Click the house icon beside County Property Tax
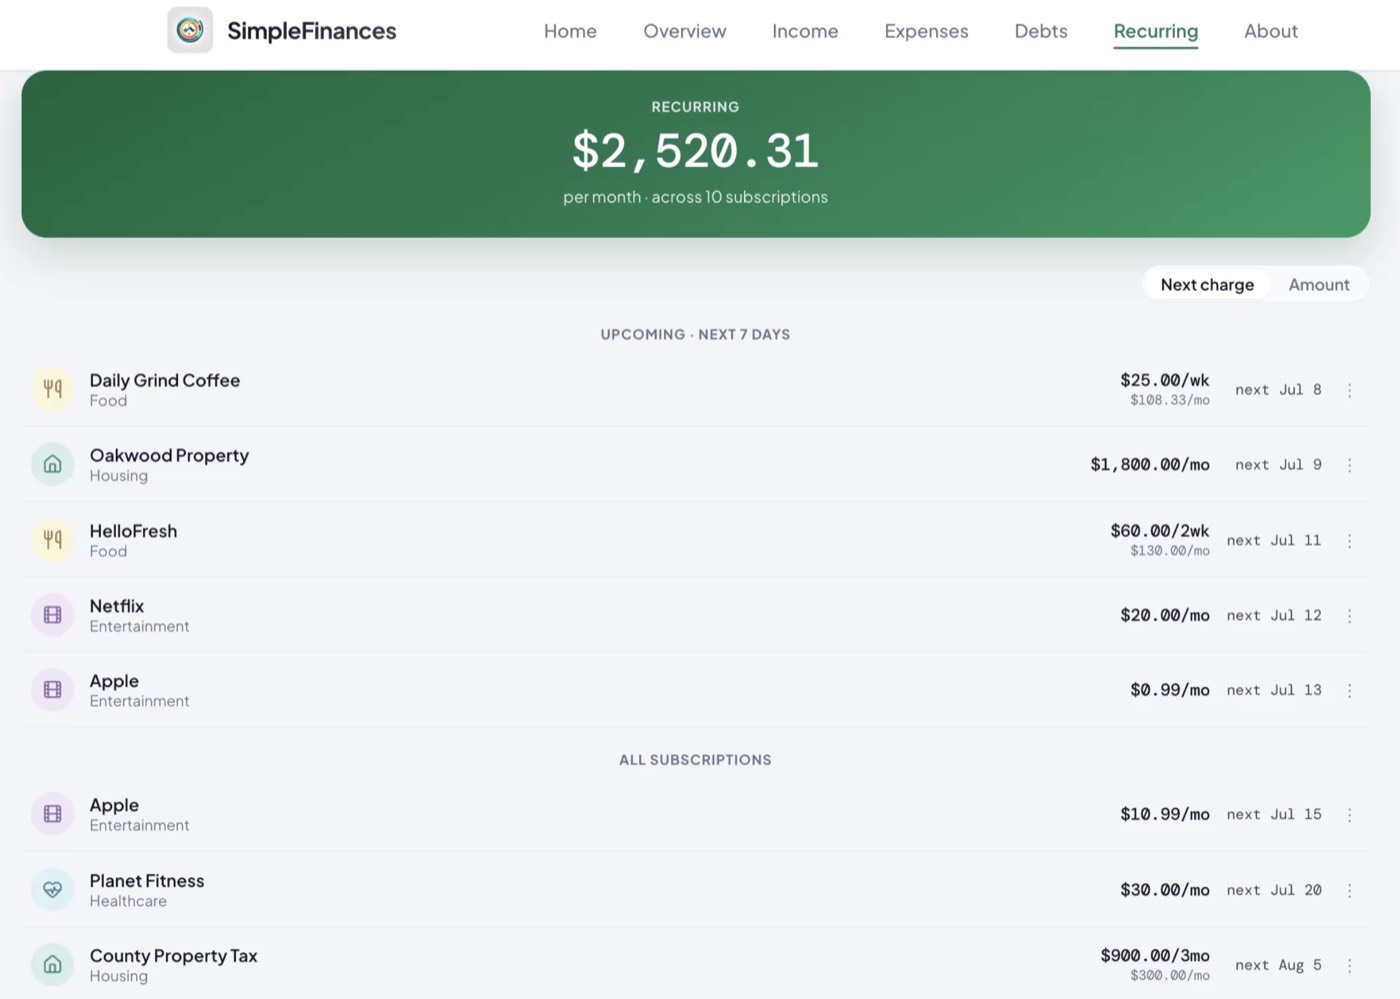 tap(53, 965)
